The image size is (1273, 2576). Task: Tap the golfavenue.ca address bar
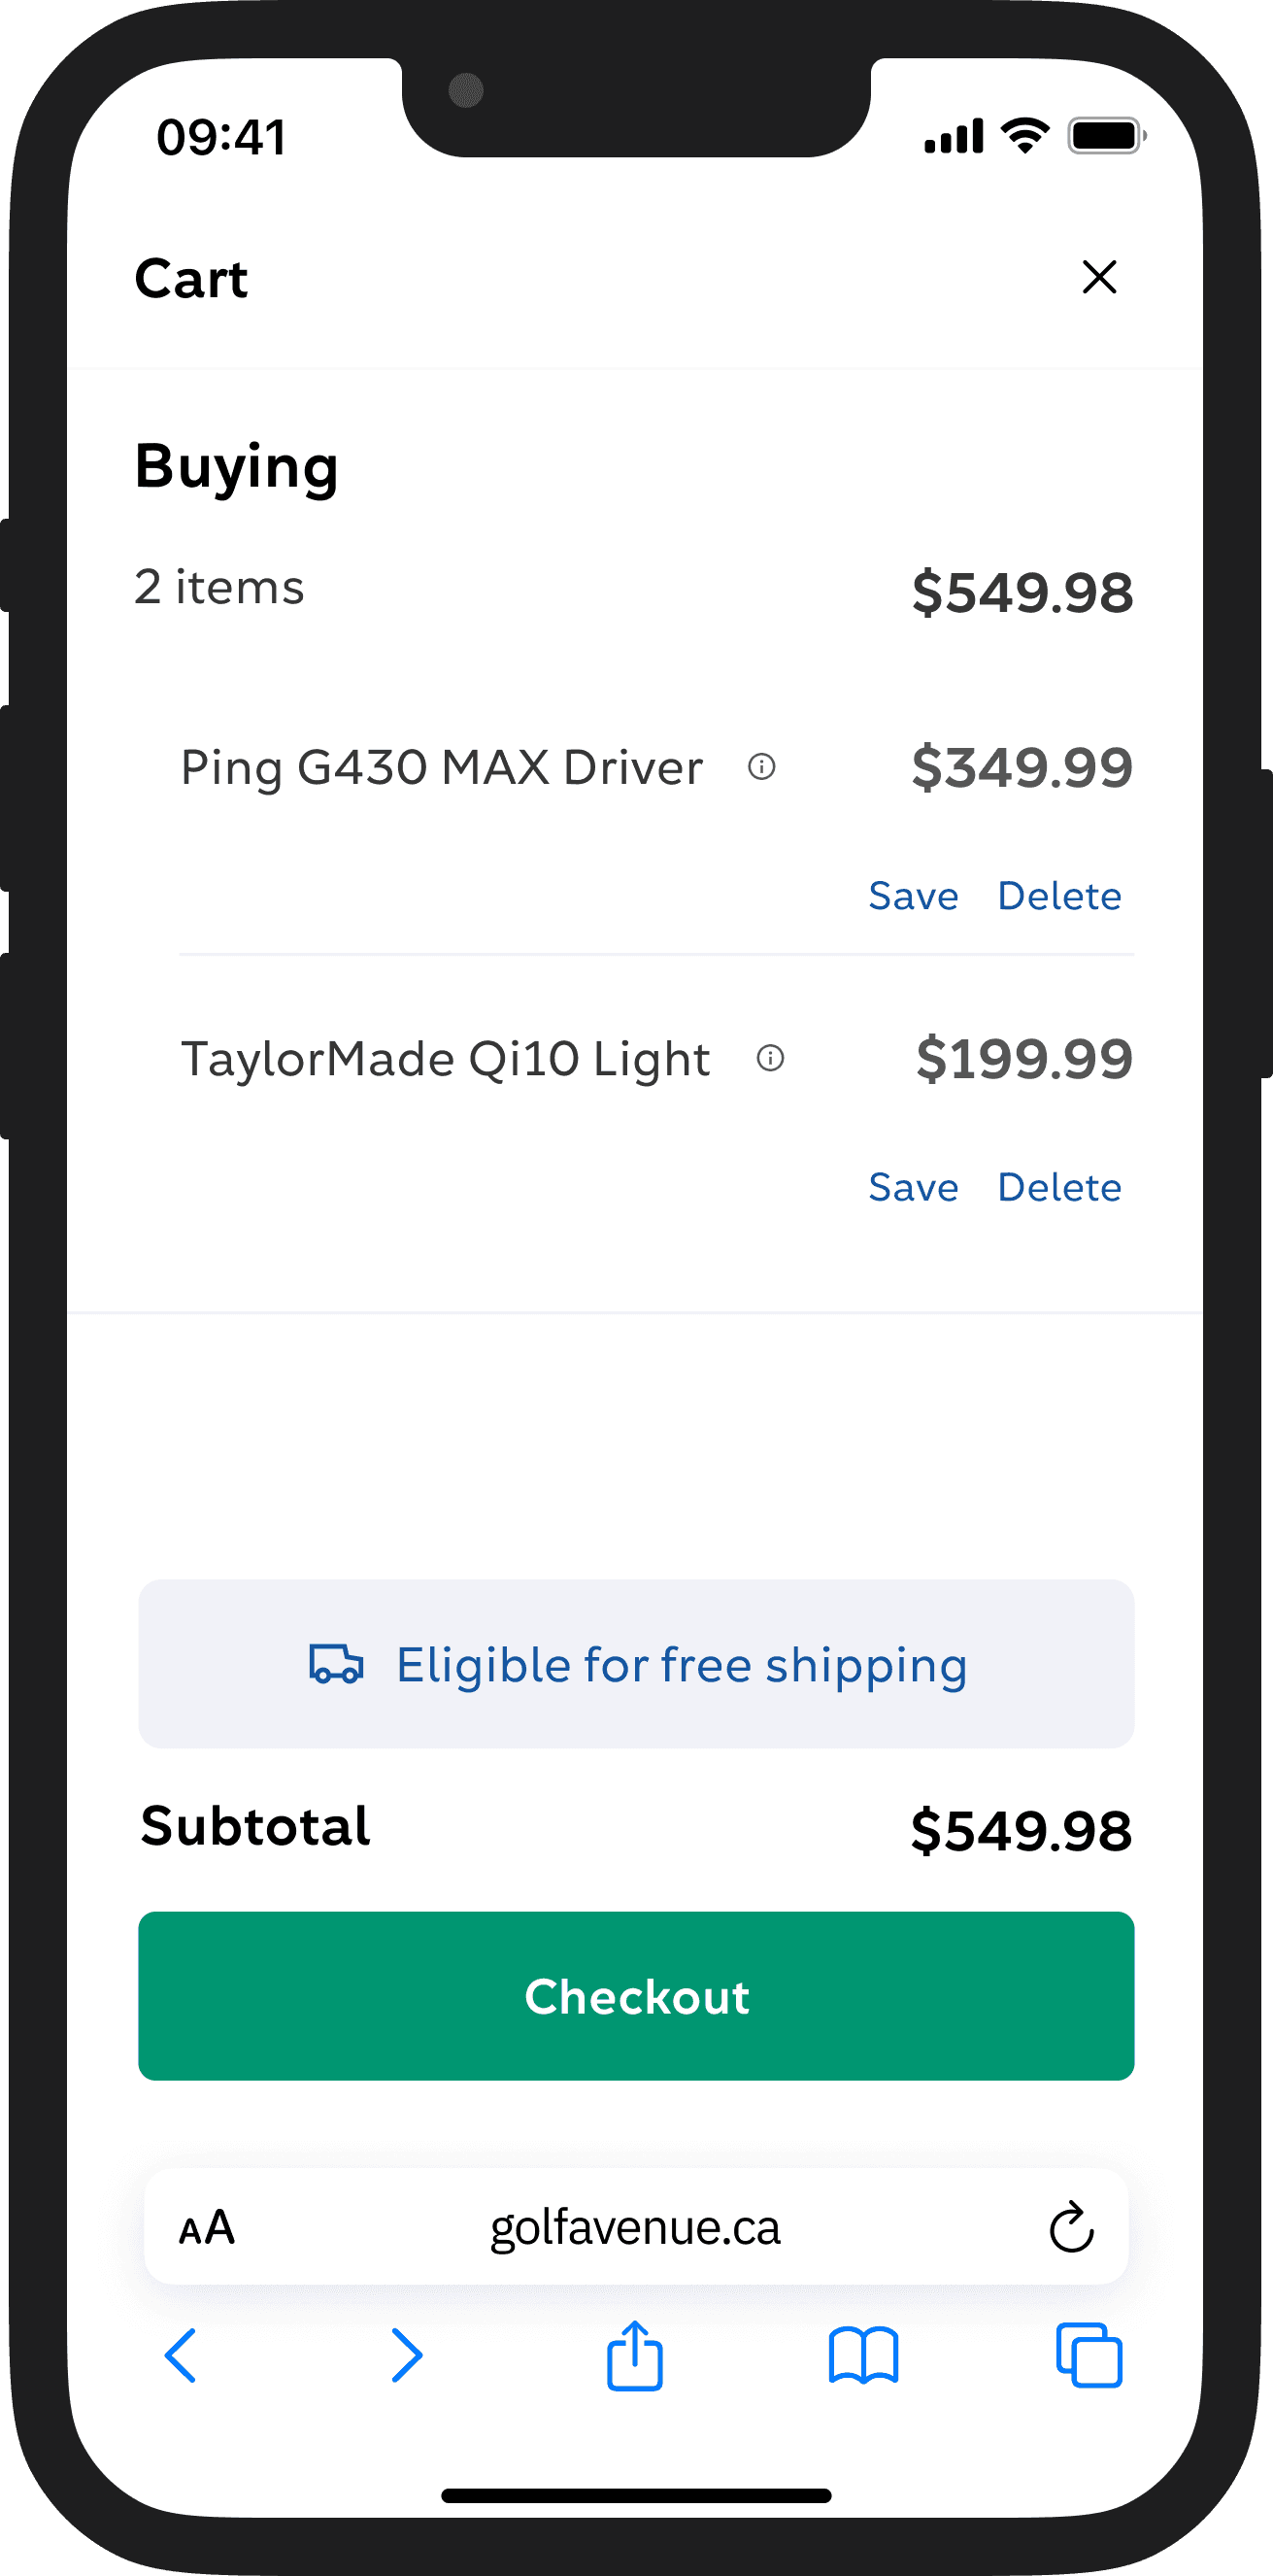coord(635,2228)
